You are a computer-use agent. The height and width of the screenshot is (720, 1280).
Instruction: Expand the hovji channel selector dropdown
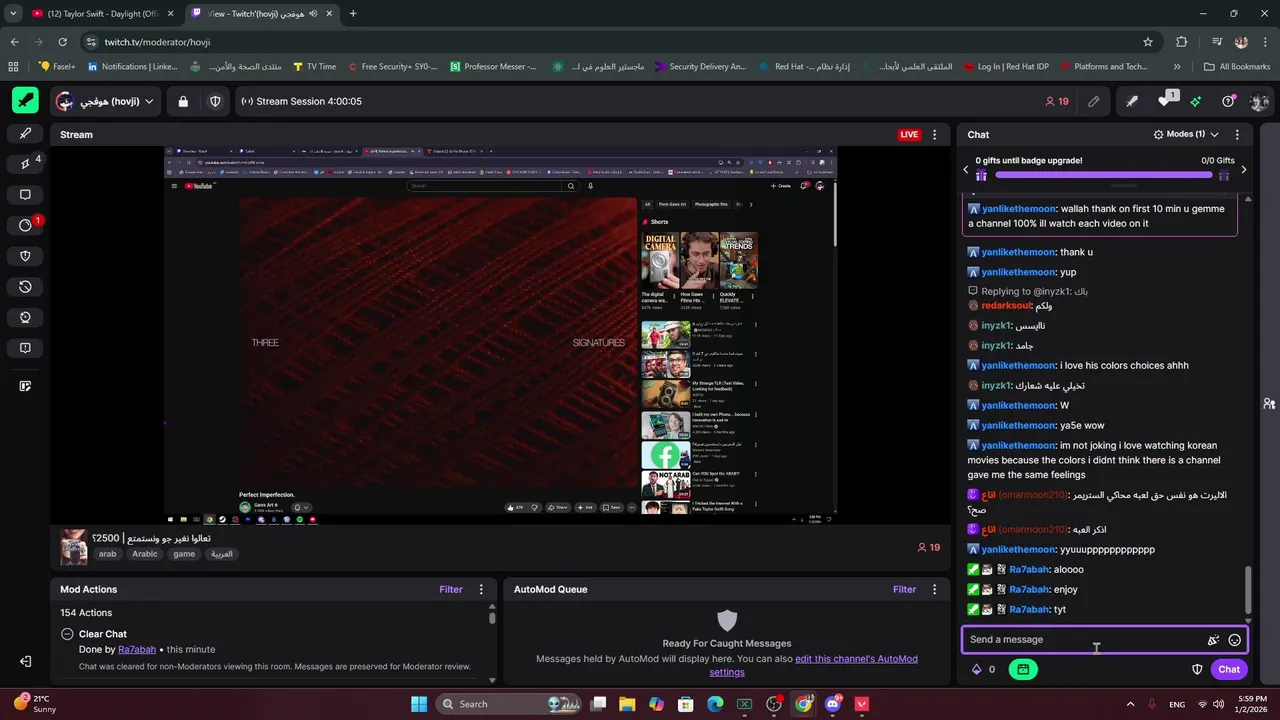pyautogui.click(x=107, y=101)
